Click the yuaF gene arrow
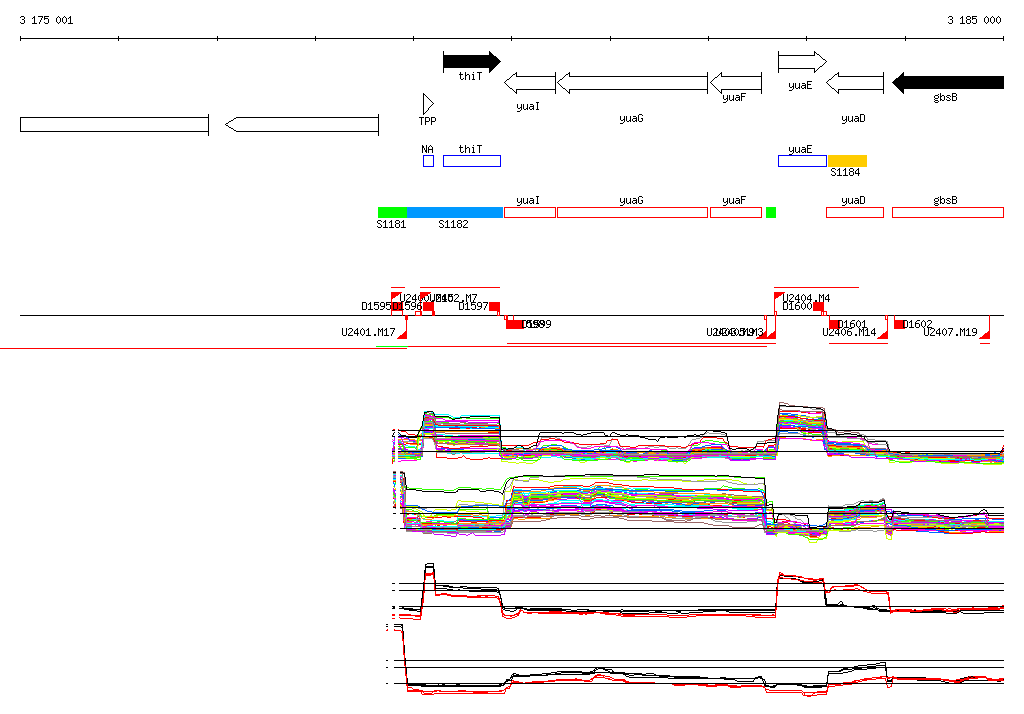1024x714 pixels. 735,83
